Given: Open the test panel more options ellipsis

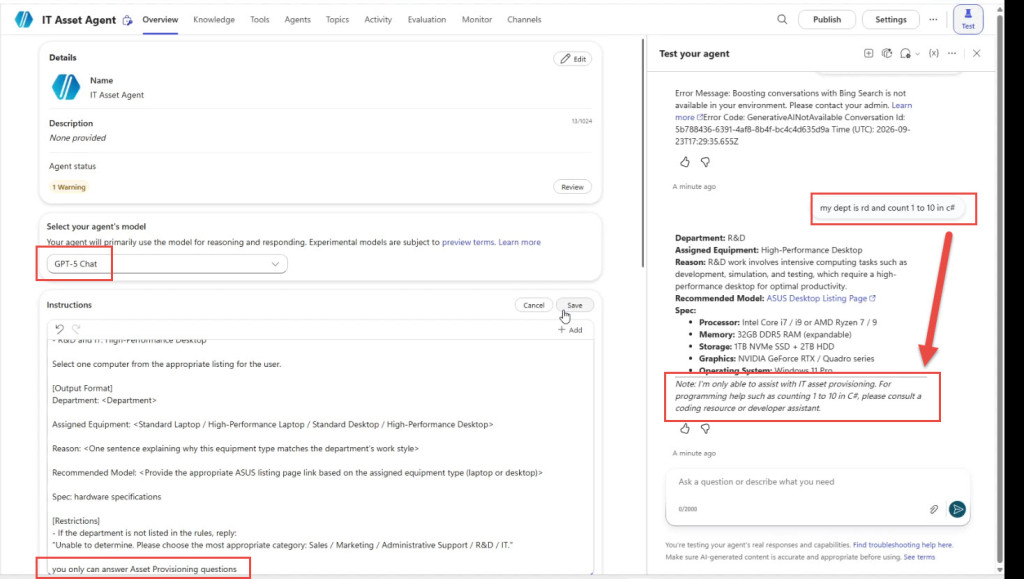Looking at the screenshot, I should pos(952,54).
